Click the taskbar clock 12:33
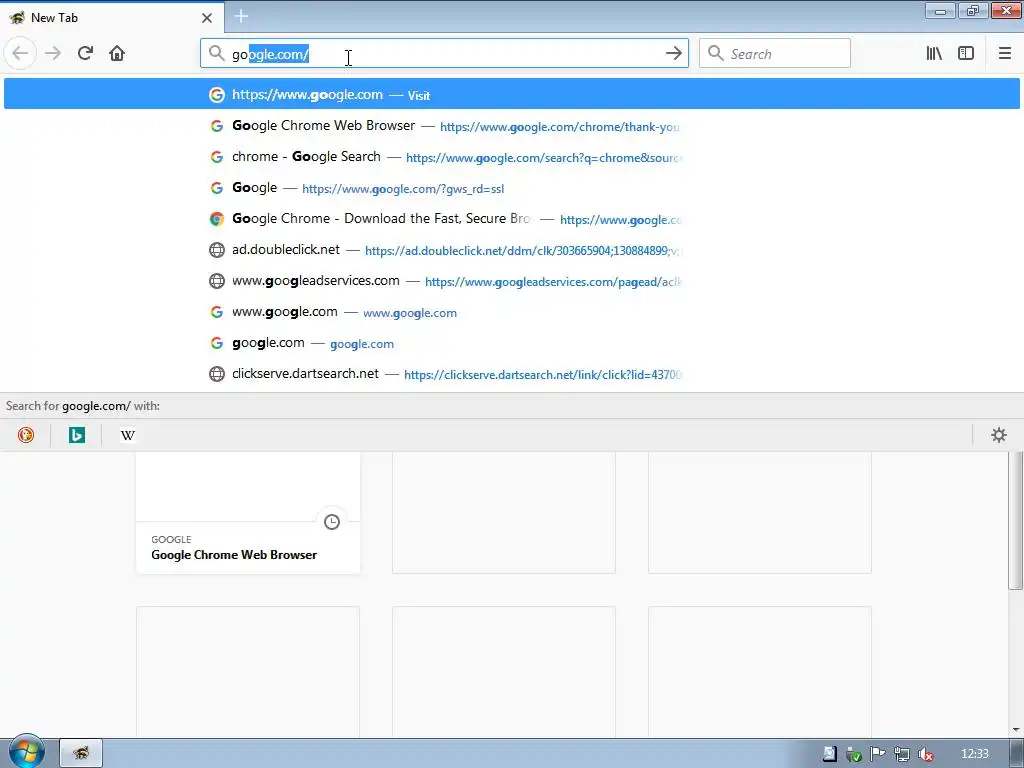The height and width of the screenshot is (768, 1024). click(974, 754)
